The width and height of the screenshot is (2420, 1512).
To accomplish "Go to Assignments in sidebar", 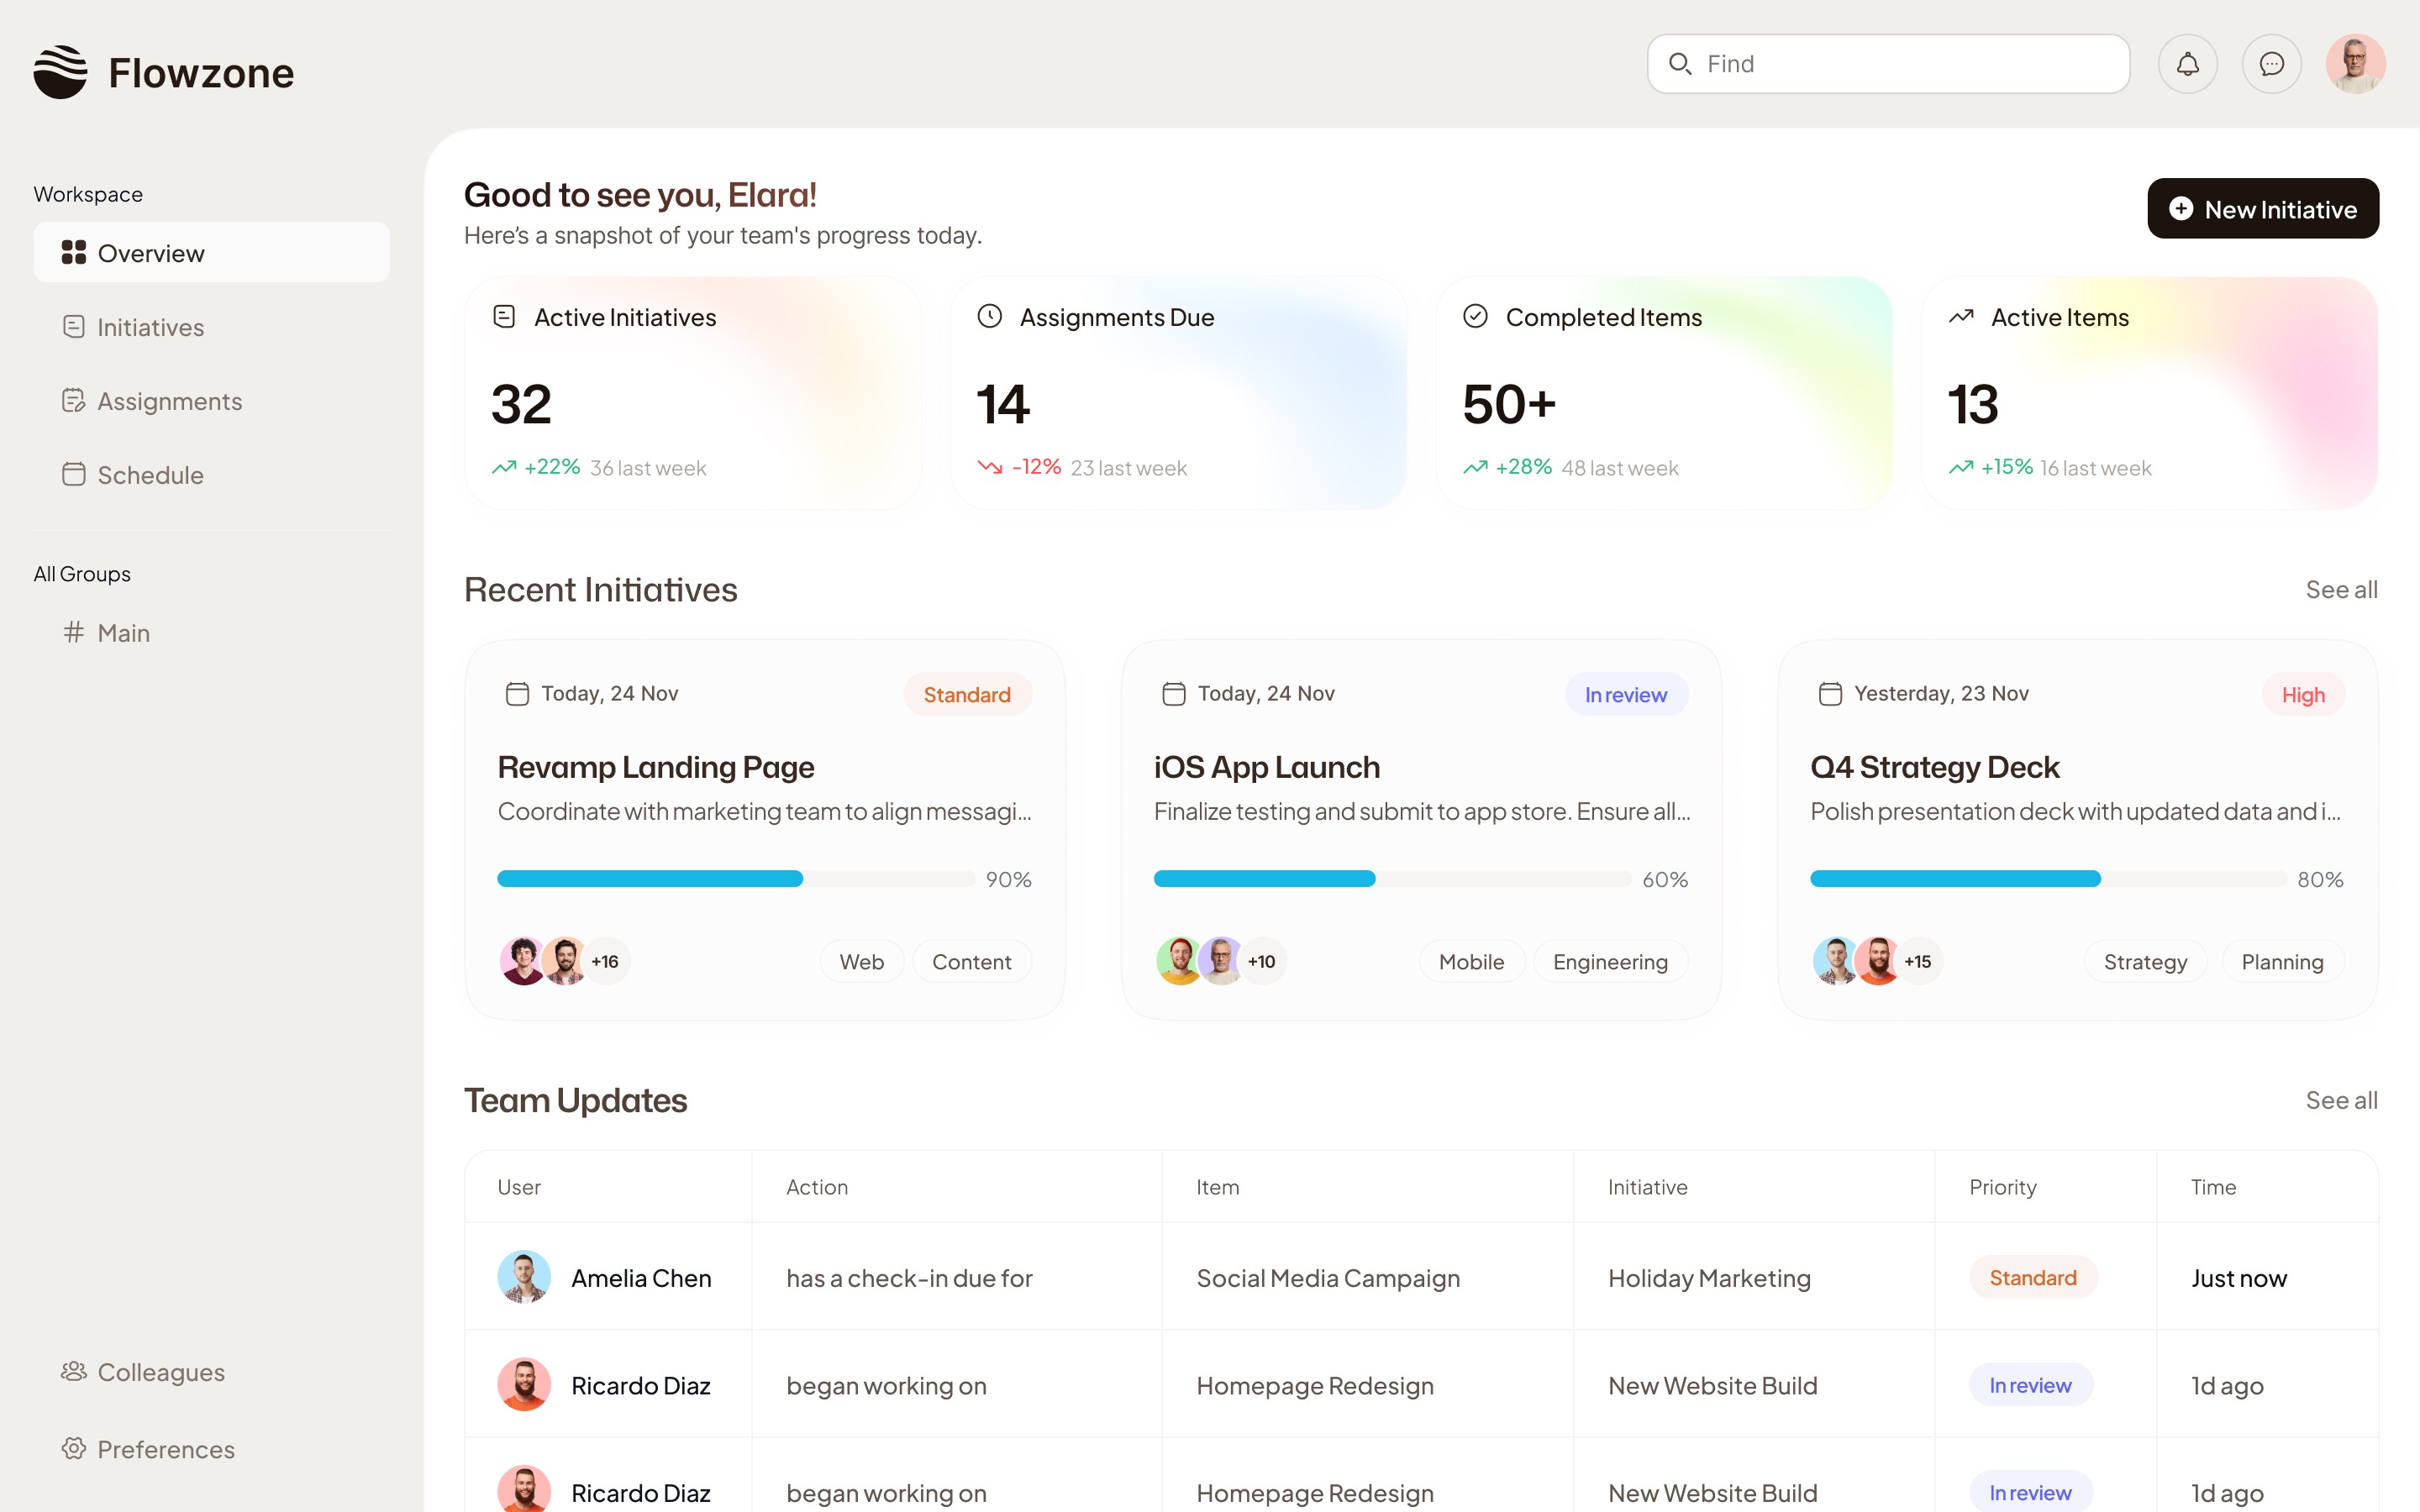I will pyautogui.click(x=169, y=401).
